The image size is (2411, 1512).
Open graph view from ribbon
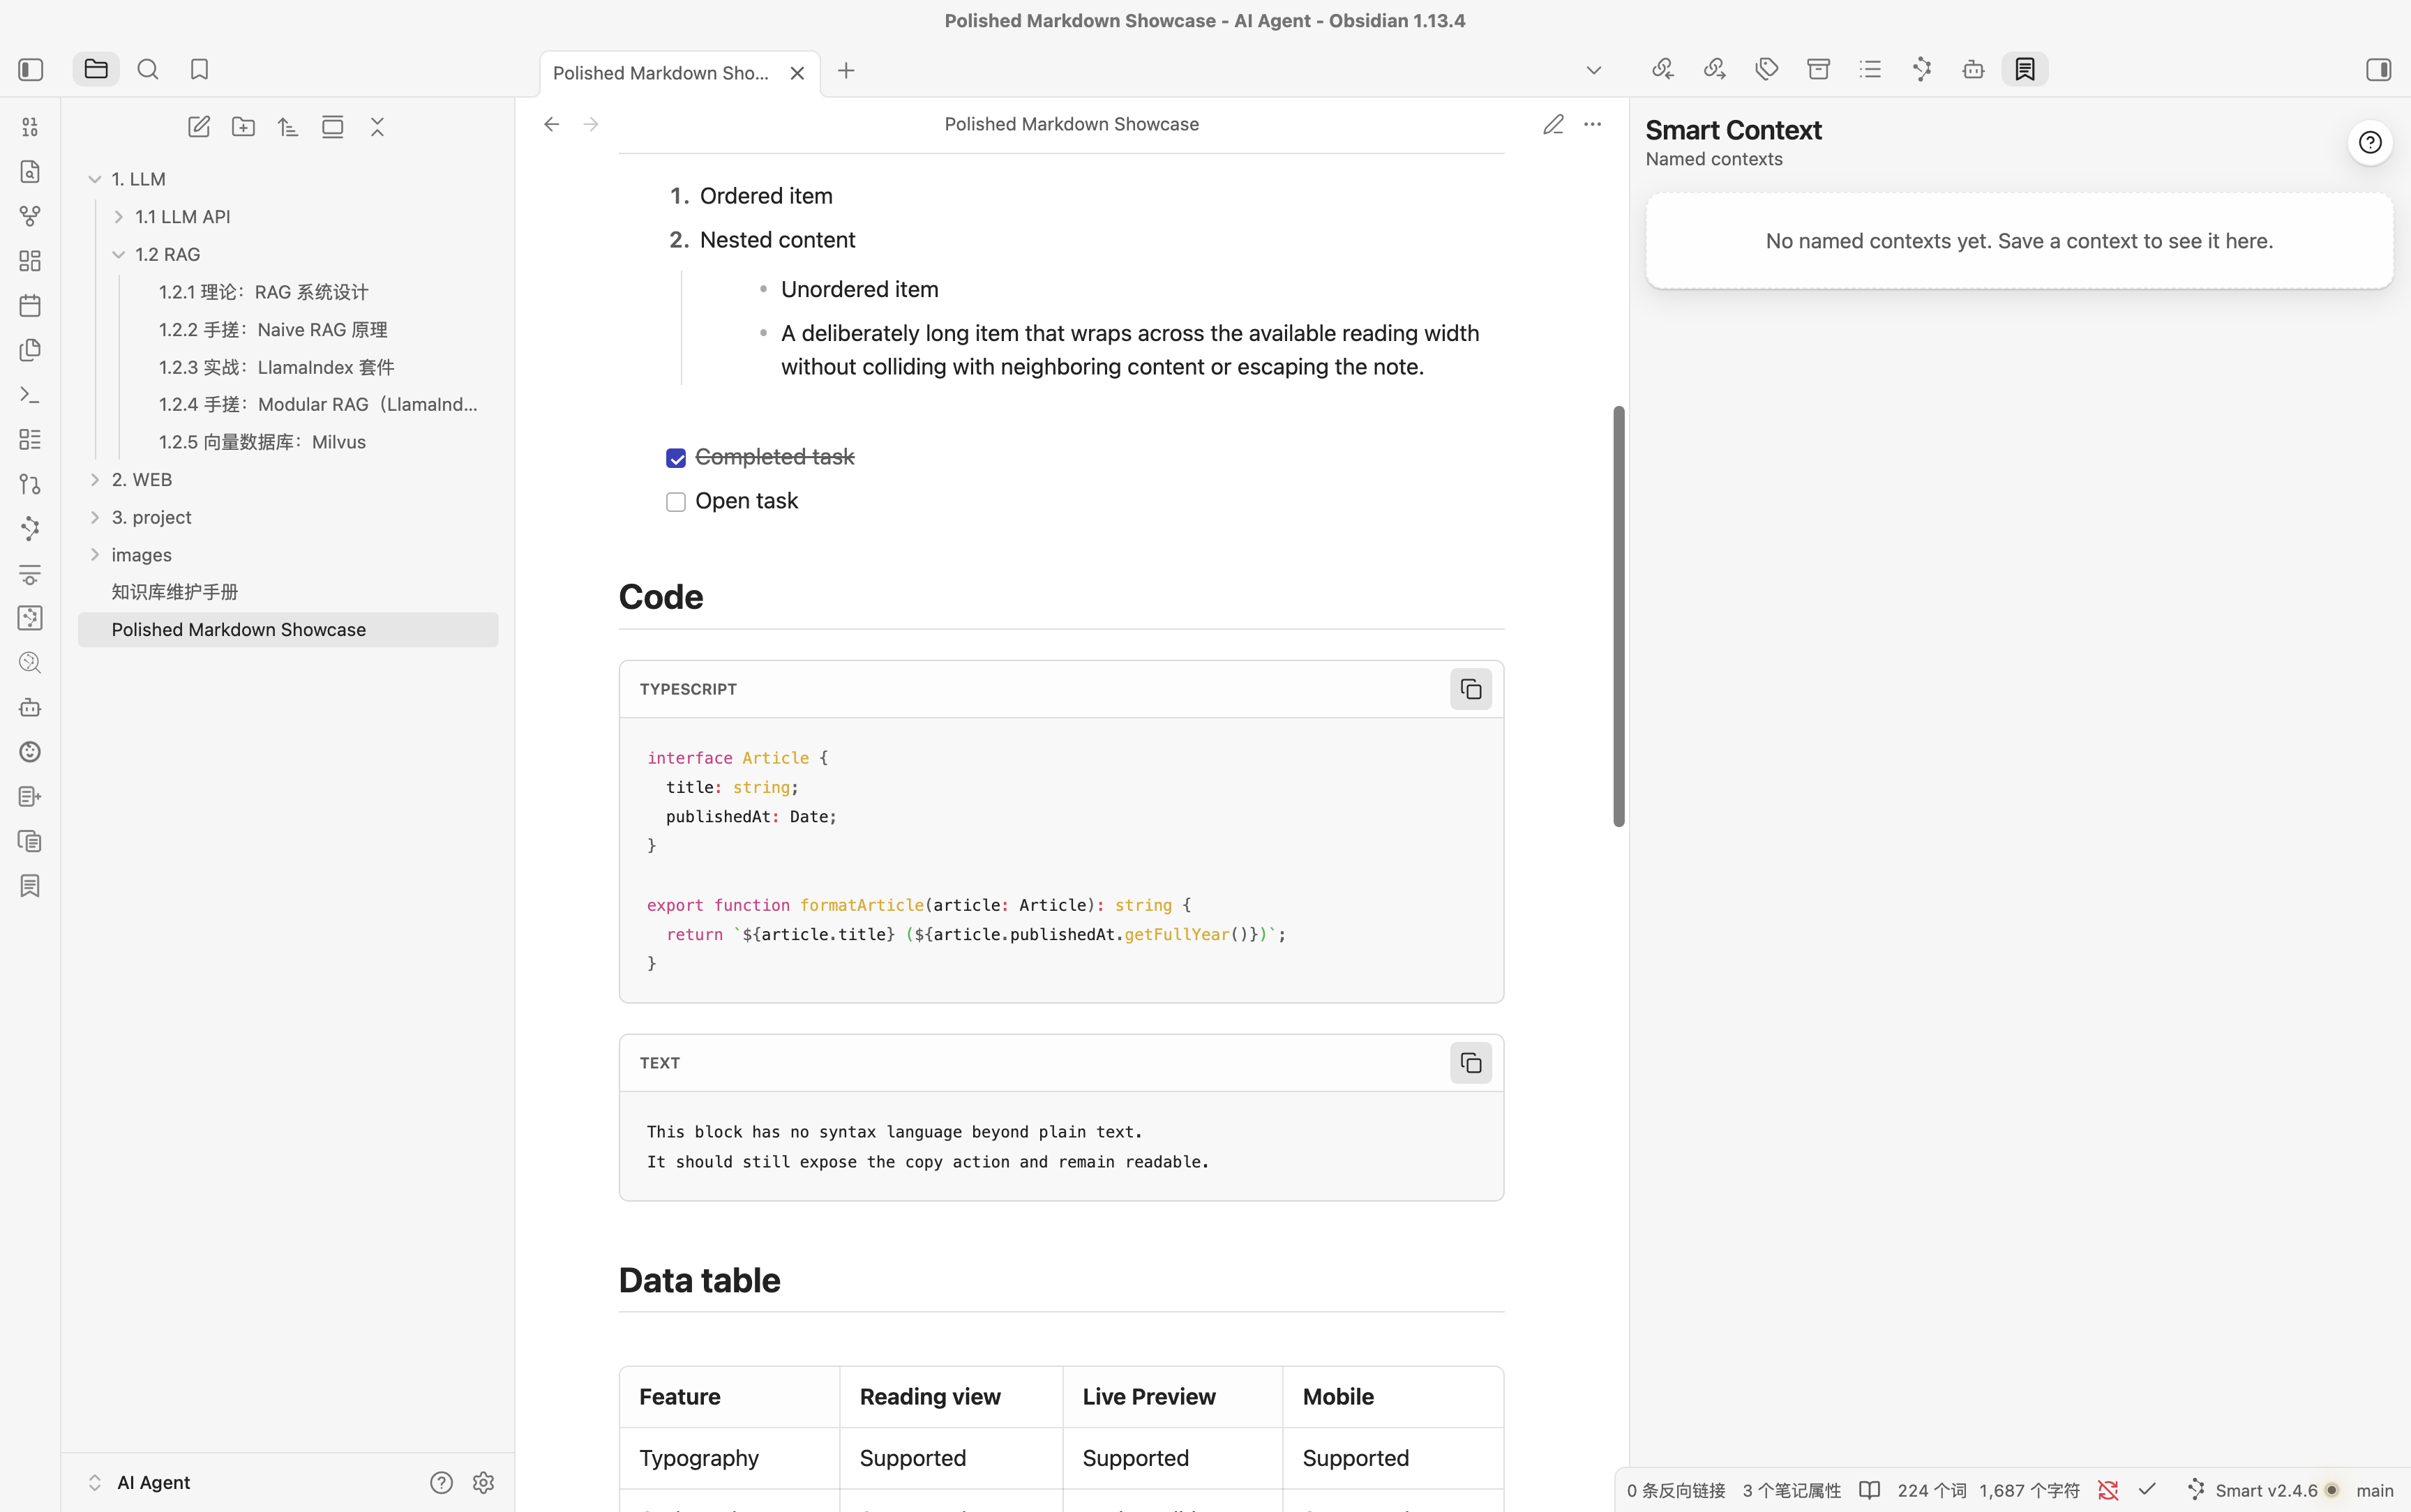pyautogui.click(x=30, y=217)
